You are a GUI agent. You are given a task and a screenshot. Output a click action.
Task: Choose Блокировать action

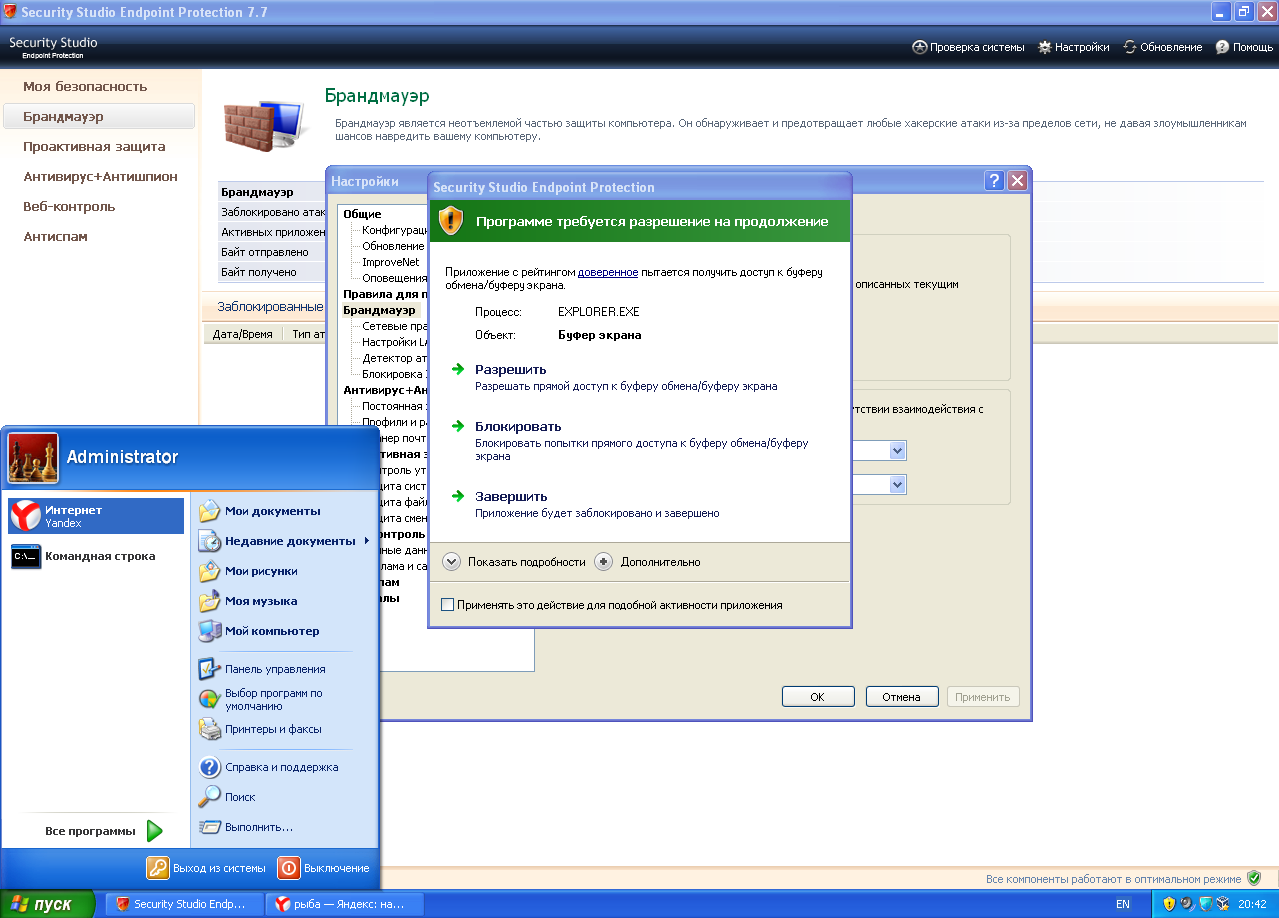tap(518, 426)
